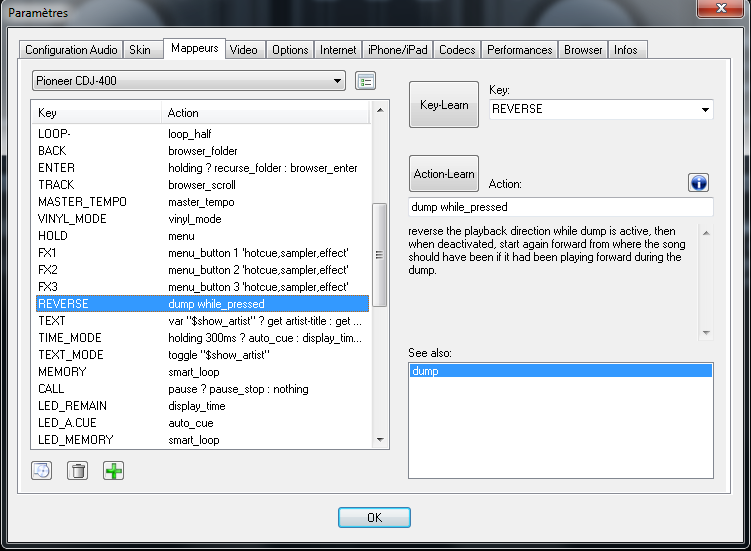Screen dimensions: 751x551
Task: Select the TRACK browser_scroll row
Action: tap(202, 185)
